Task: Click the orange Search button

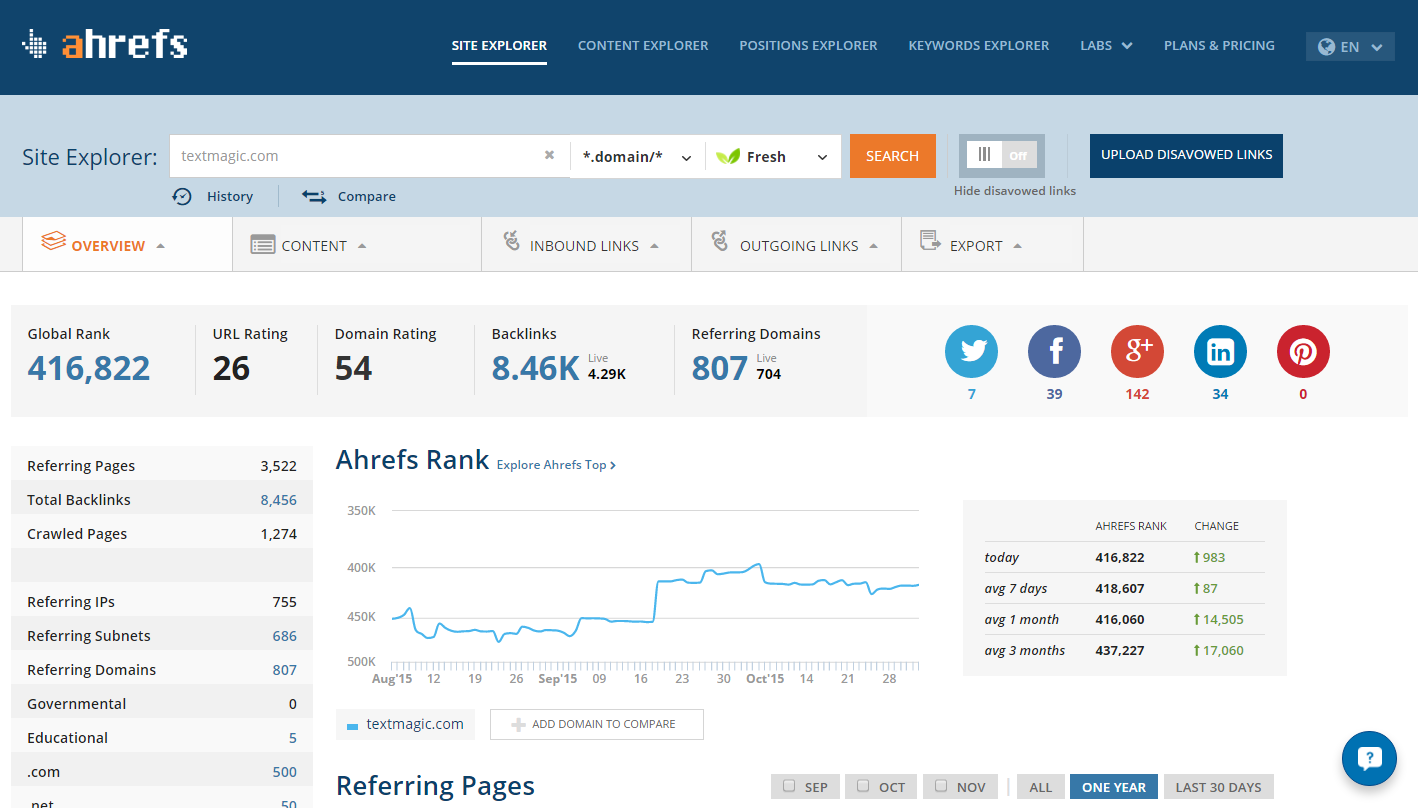Action: point(893,156)
